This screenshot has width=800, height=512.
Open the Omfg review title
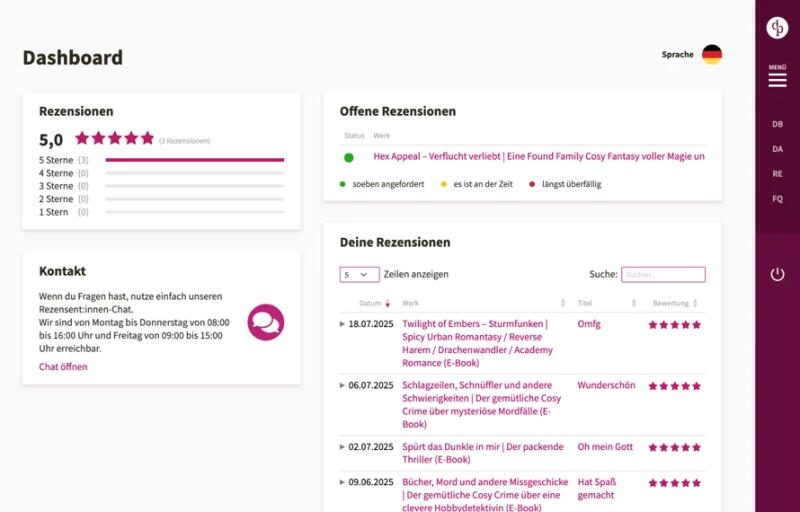point(589,324)
